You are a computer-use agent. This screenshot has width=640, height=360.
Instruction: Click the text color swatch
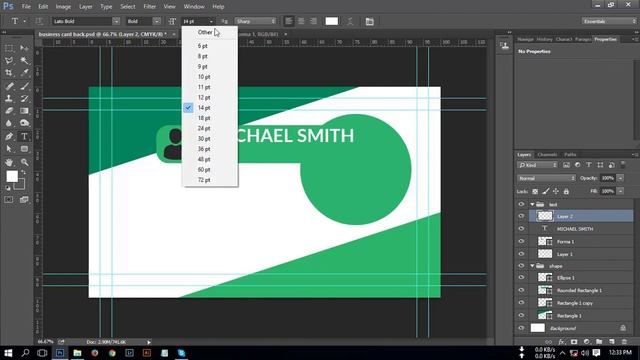[331, 21]
